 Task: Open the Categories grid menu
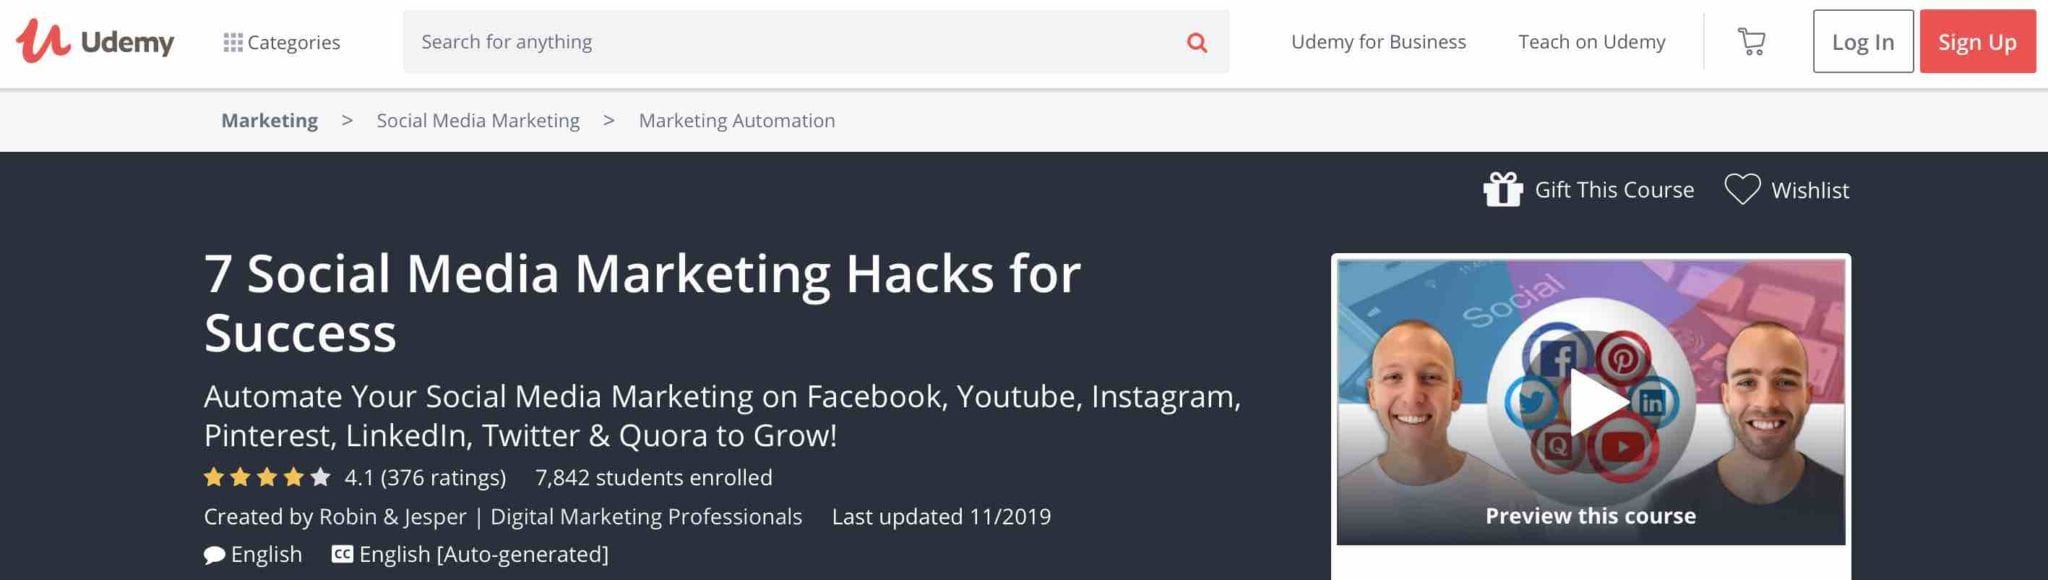[281, 42]
